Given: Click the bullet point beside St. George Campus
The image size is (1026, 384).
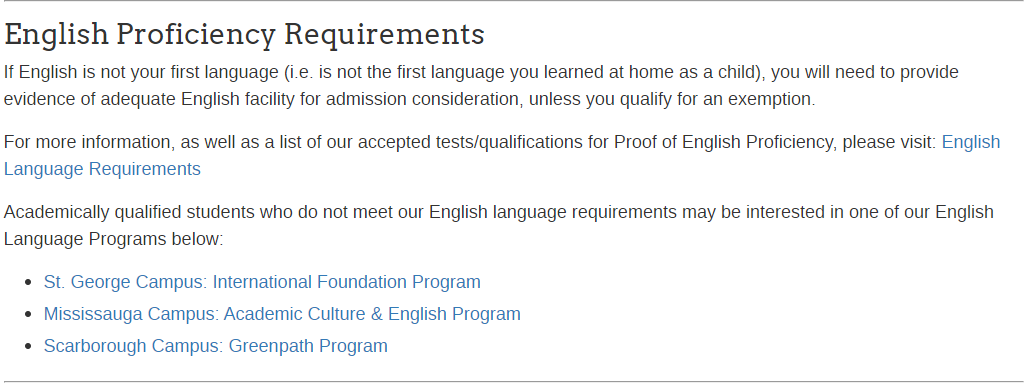Looking at the screenshot, I should pos(27,283).
